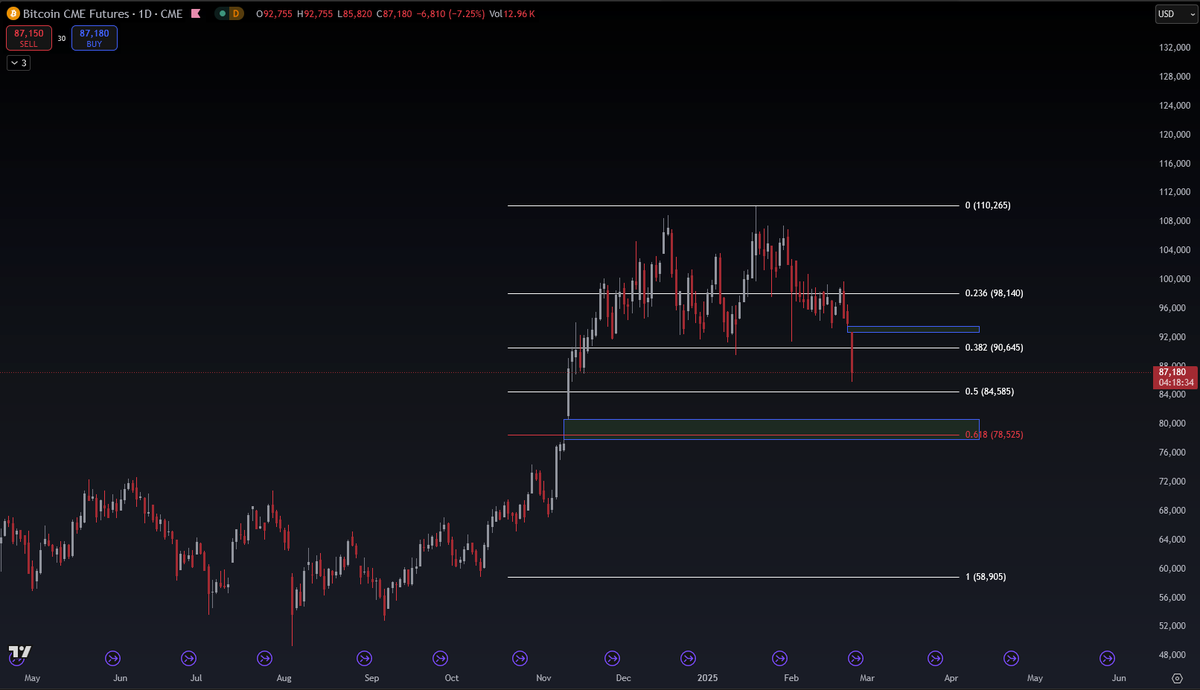
Task: Click the change value −6,810 (−7.25%)
Action: (x=451, y=14)
